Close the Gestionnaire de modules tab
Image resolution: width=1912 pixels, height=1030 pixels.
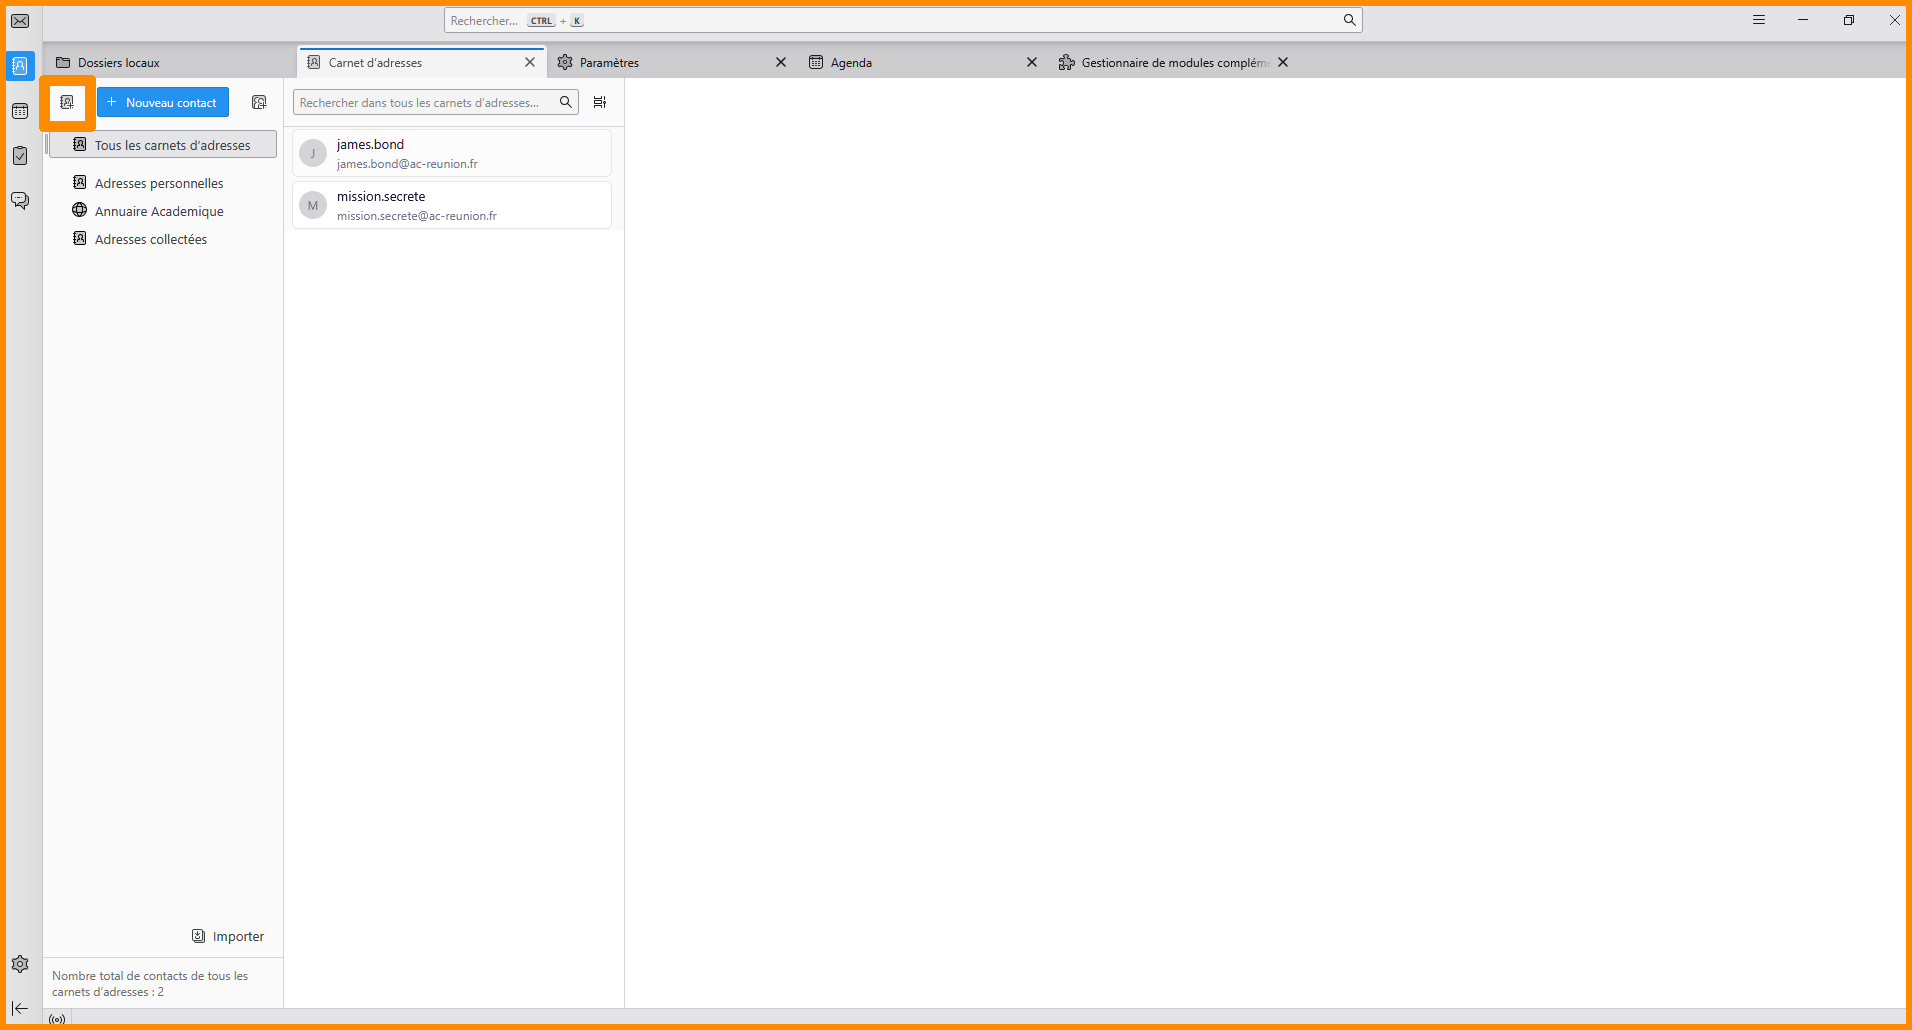pyautogui.click(x=1283, y=62)
